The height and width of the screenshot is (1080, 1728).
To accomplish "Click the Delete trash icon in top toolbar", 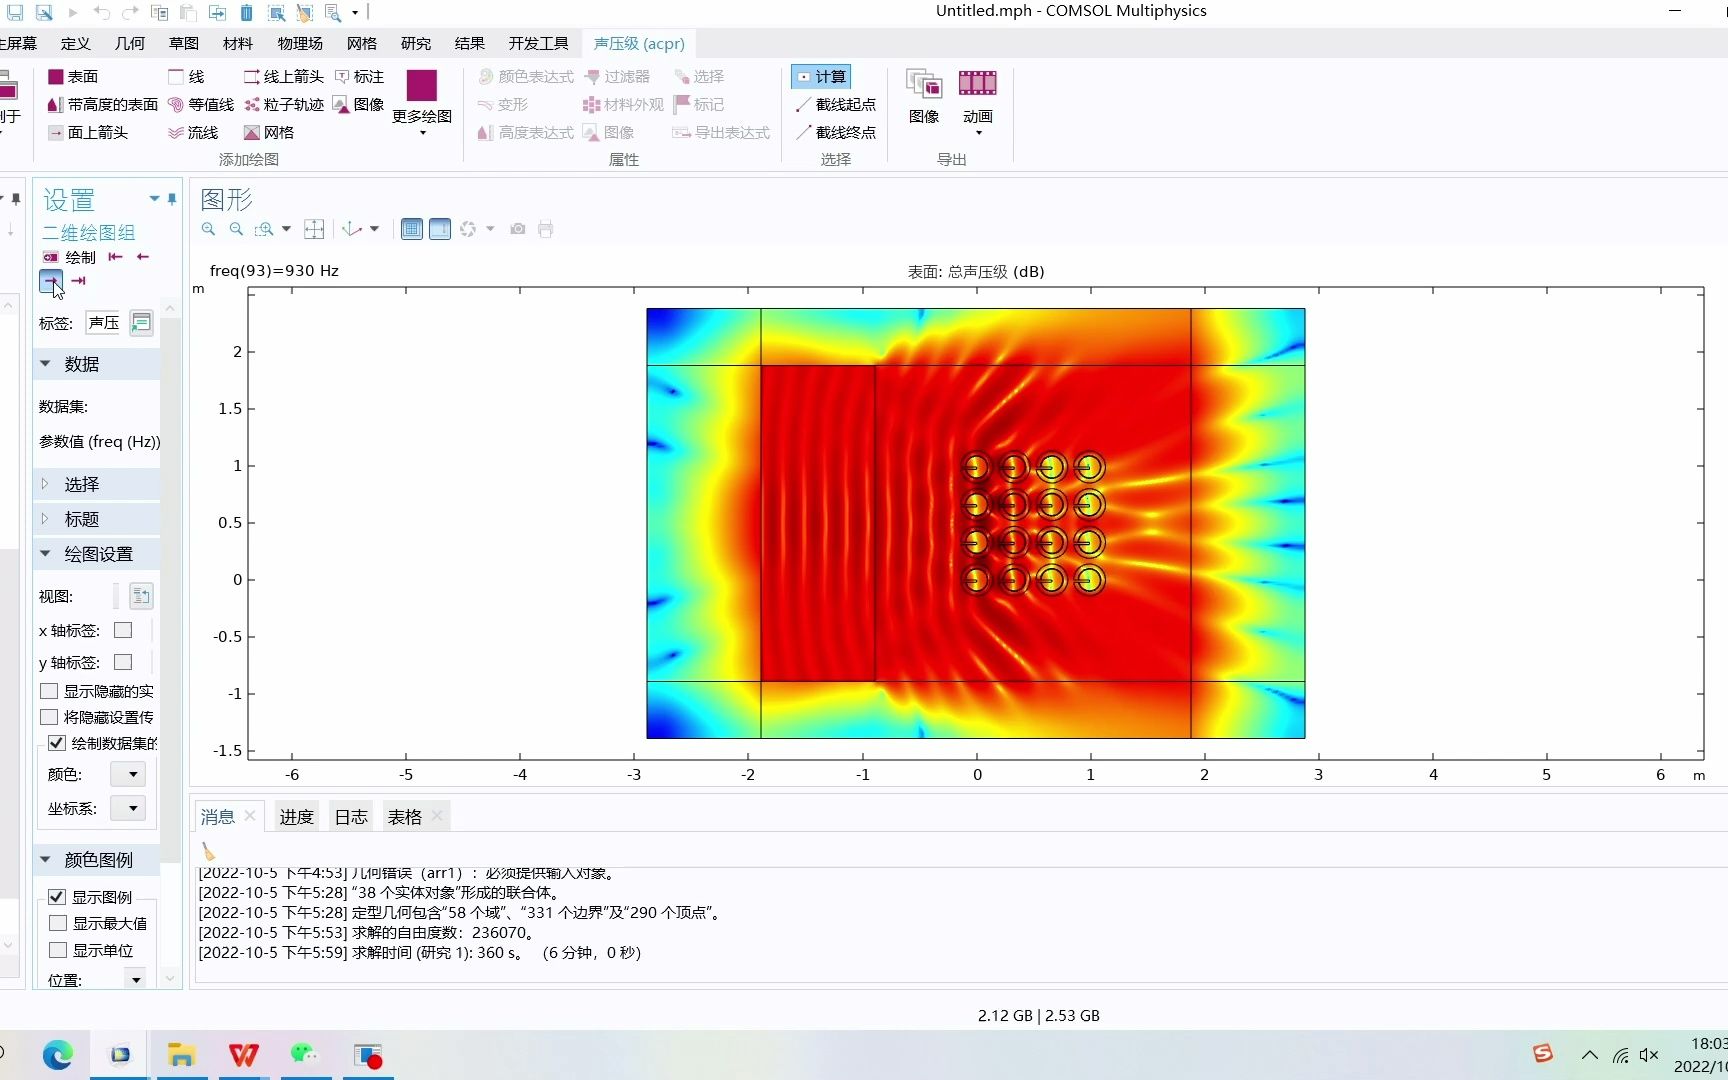I will pos(246,13).
